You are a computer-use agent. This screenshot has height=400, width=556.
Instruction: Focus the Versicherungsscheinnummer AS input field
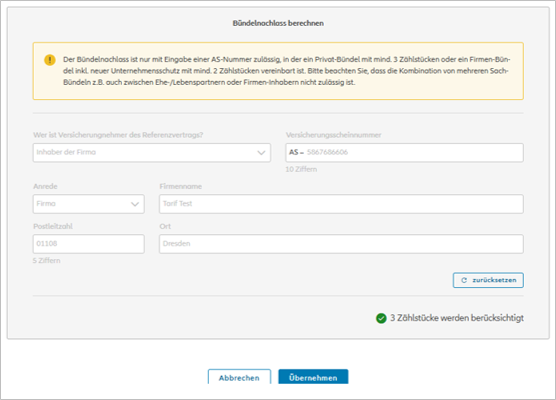404,153
